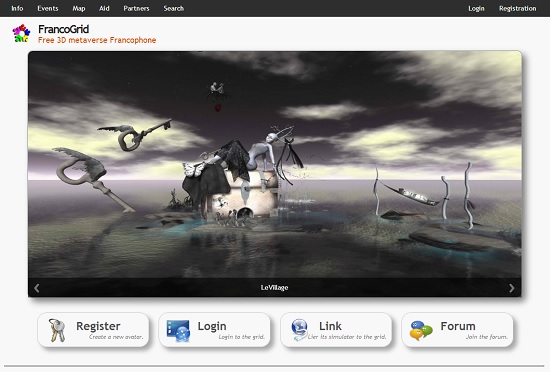Open the Aid menu item

[x=104, y=8]
